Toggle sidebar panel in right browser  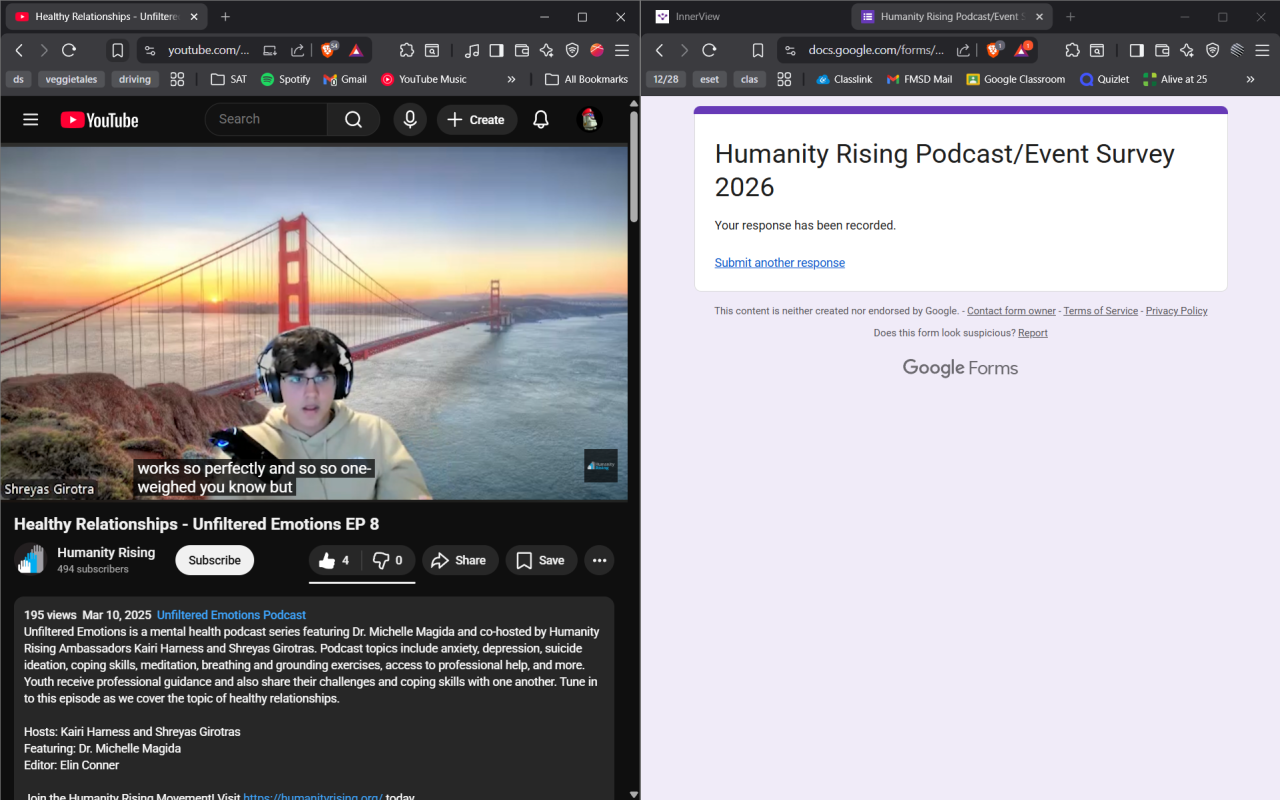(x=1136, y=50)
